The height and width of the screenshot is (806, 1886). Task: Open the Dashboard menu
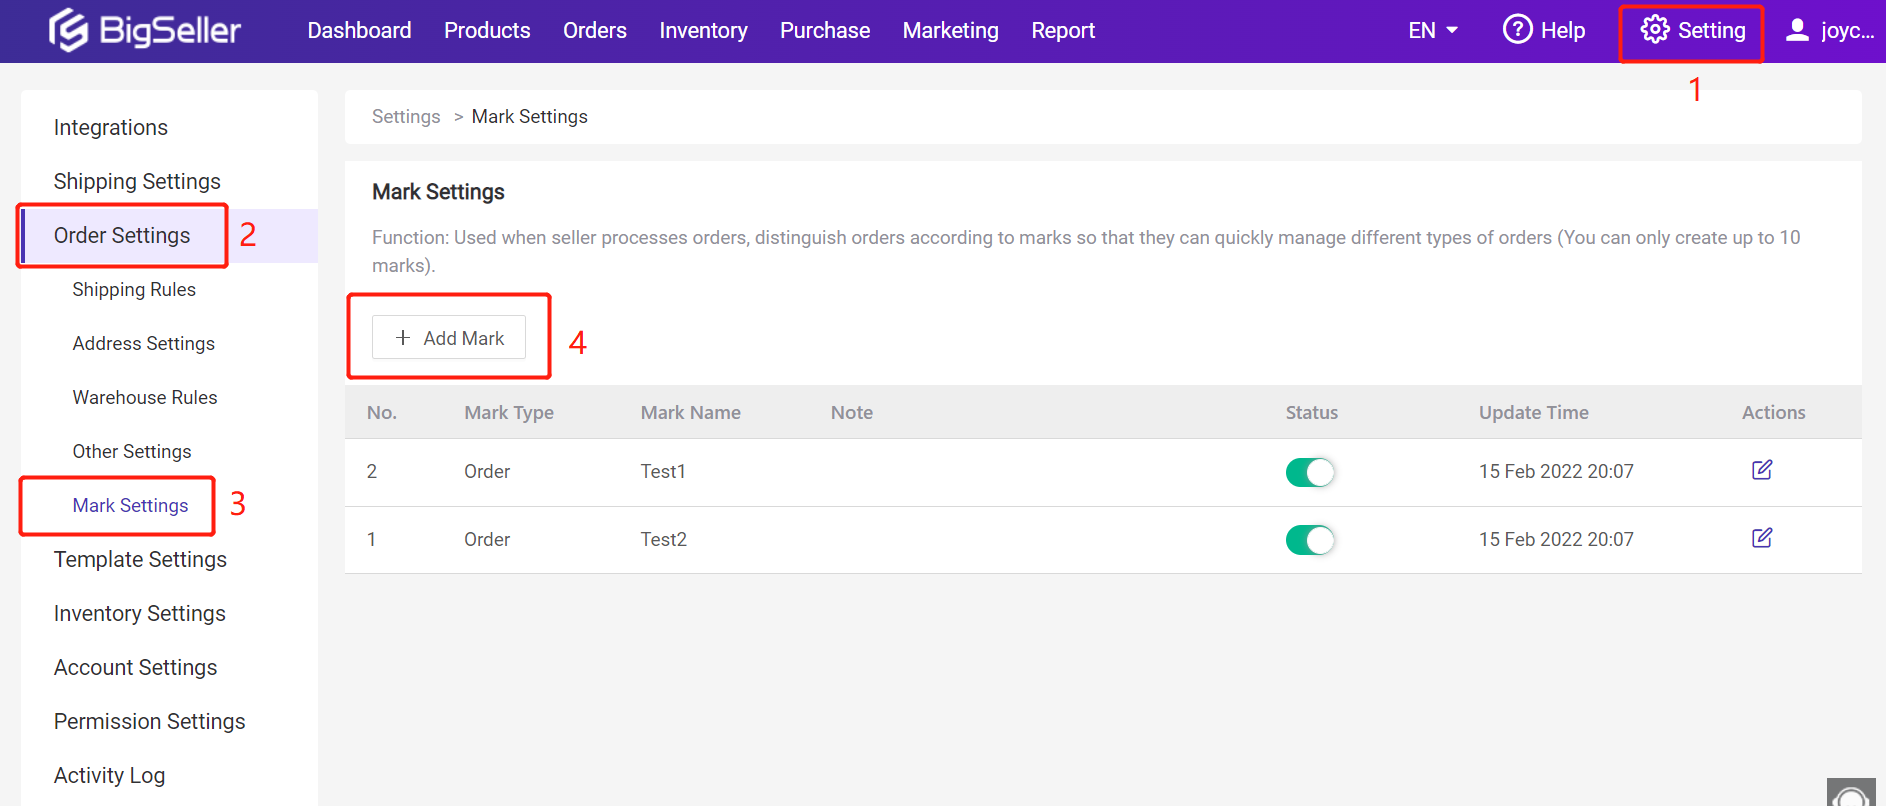[x=359, y=30]
